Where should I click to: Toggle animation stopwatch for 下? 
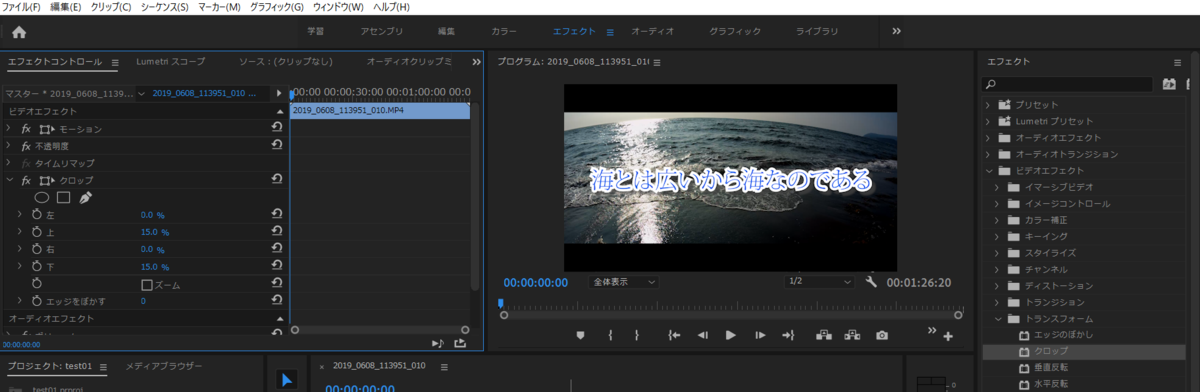pos(37,267)
